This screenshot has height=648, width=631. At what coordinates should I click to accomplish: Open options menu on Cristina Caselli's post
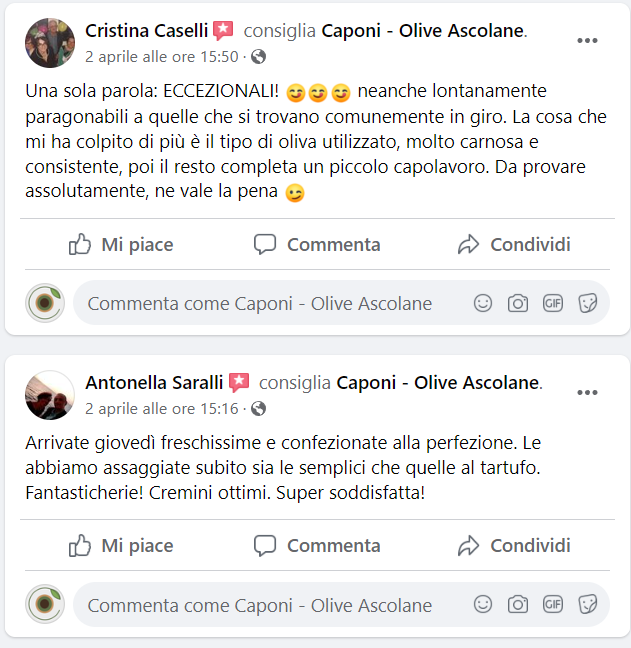tap(587, 40)
